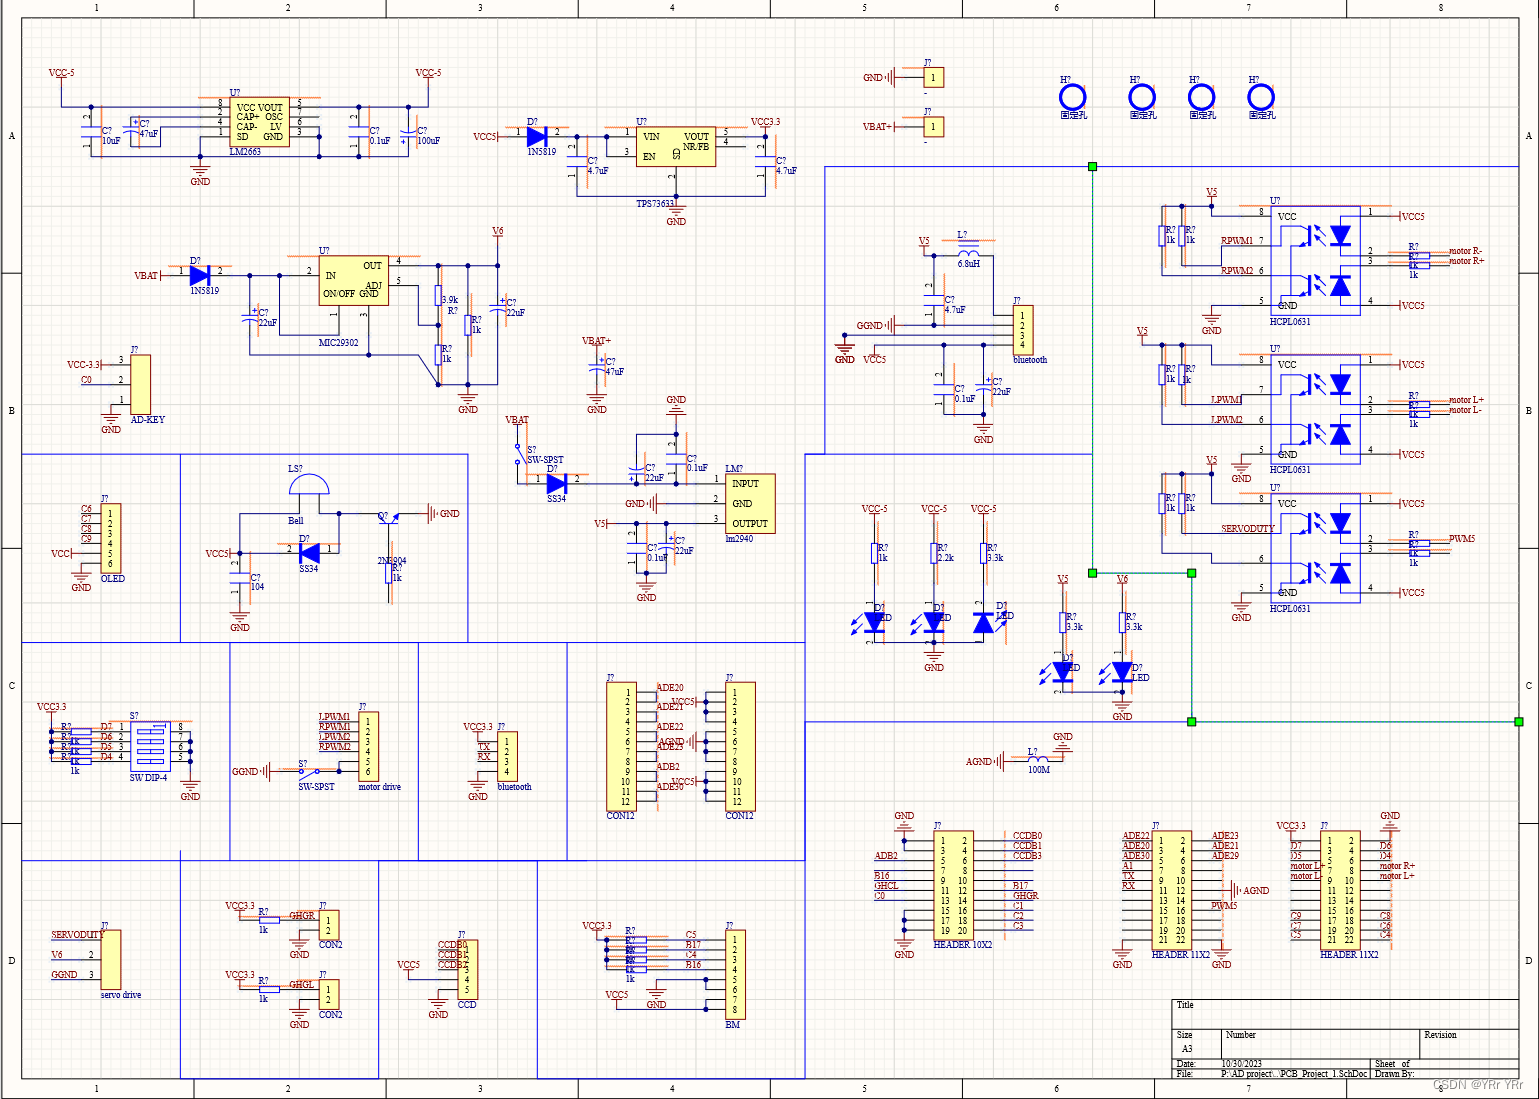Click the date 10/30/2023
This screenshot has width=1539, height=1099.
[1242, 1064]
